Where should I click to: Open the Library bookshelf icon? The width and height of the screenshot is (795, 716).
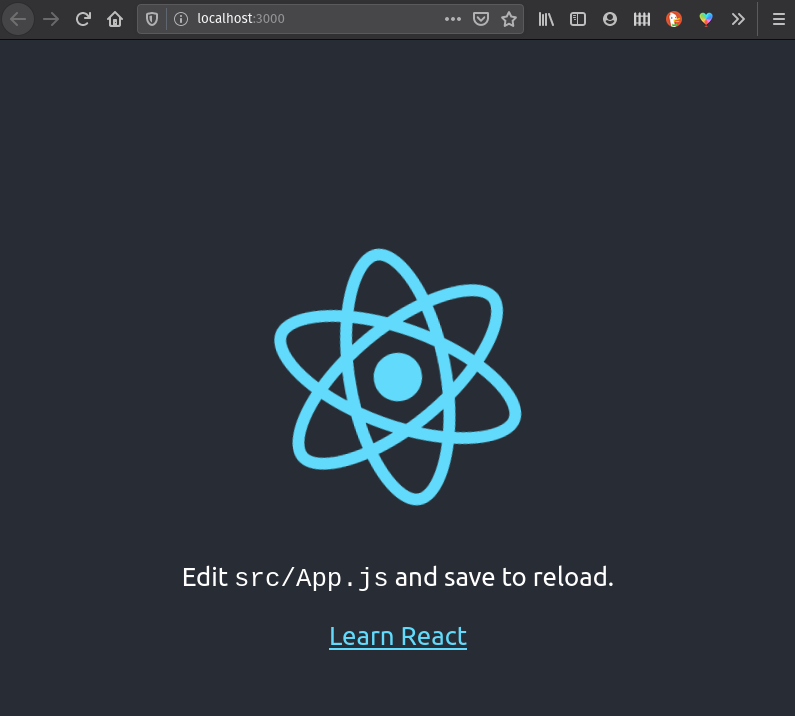point(546,19)
